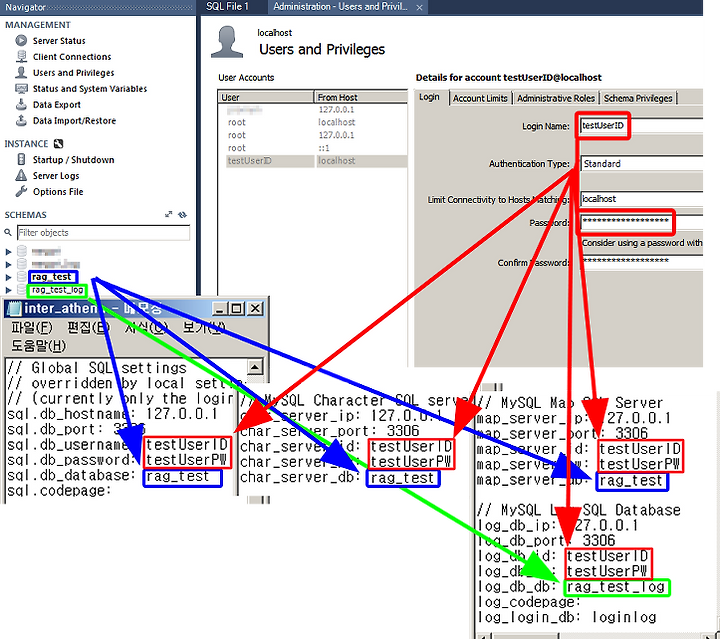Select the testUserID account row
This screenshot has width=720, height=639.
(x=316, y=161)
